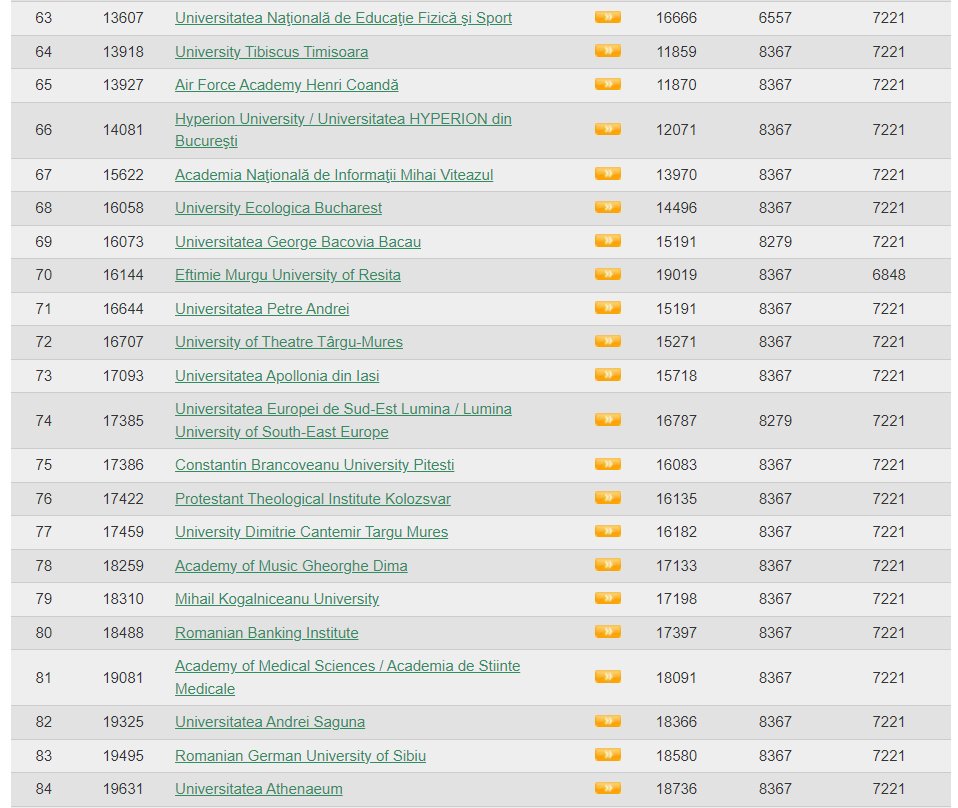Visit Universitatea George Bacovia Bacau link

(x=298, y=242)
